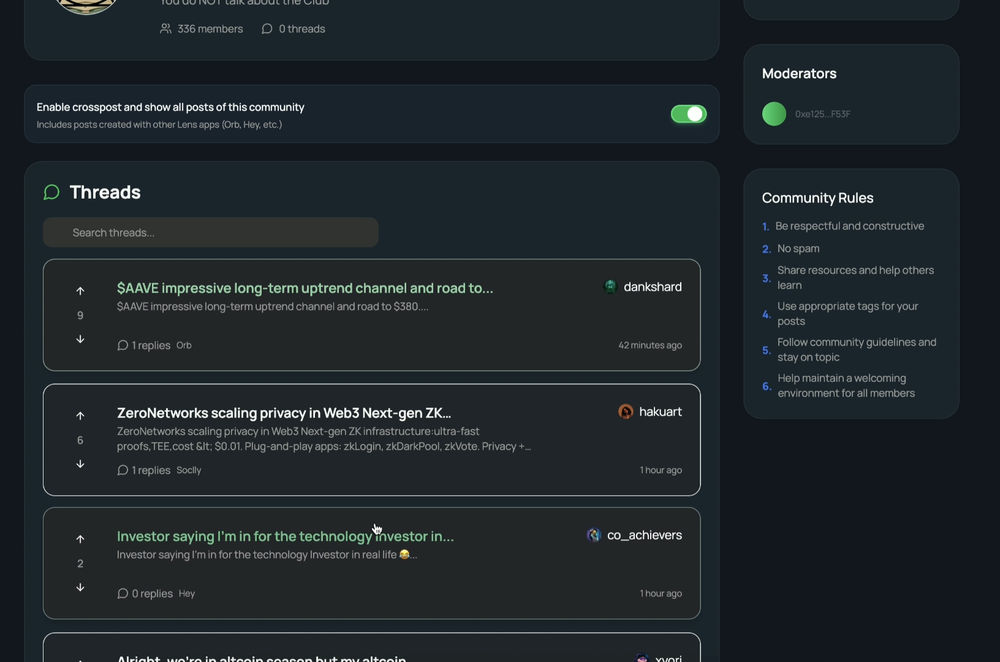Downvote the $AAVE uptrend channel thread
The image size is (1000, 662).
pyautogui.click(x=80, y=339)
